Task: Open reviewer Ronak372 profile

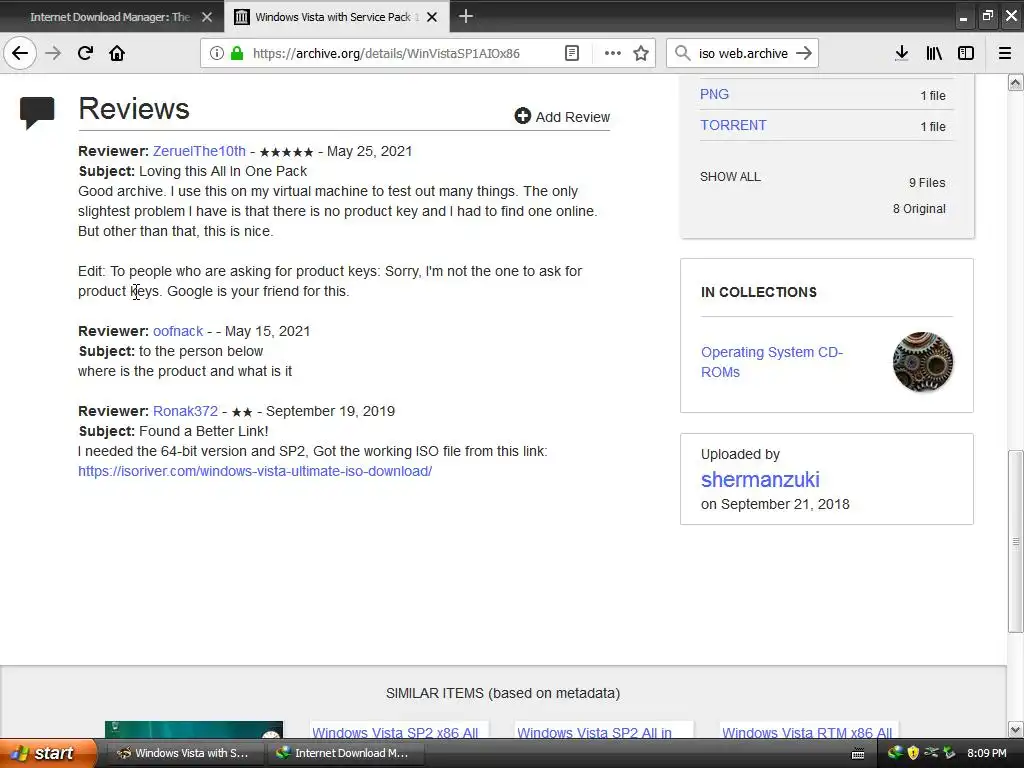Action: (x=185, y=411)
